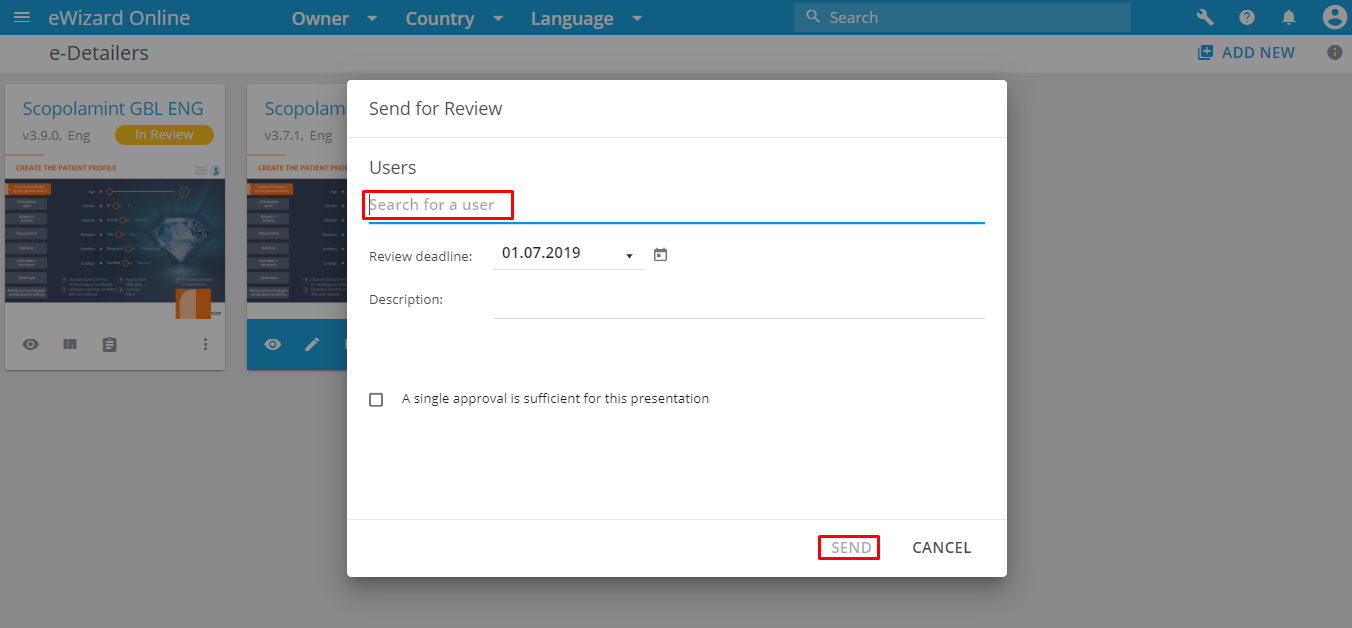1352x628 pixels.
Task: Expand the Country dropdown filter
Action: tap(454, 19)
